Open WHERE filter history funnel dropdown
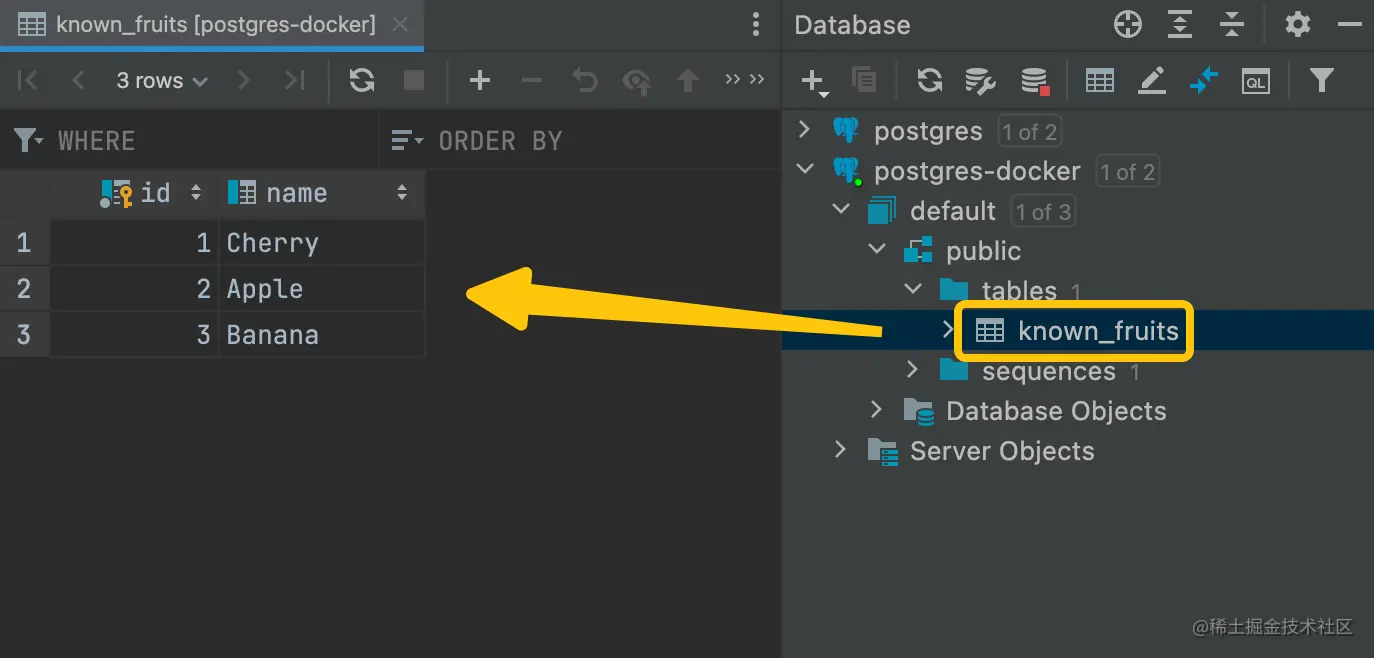The height and width of the screenshot is (658, 1374). click(28, 140)
